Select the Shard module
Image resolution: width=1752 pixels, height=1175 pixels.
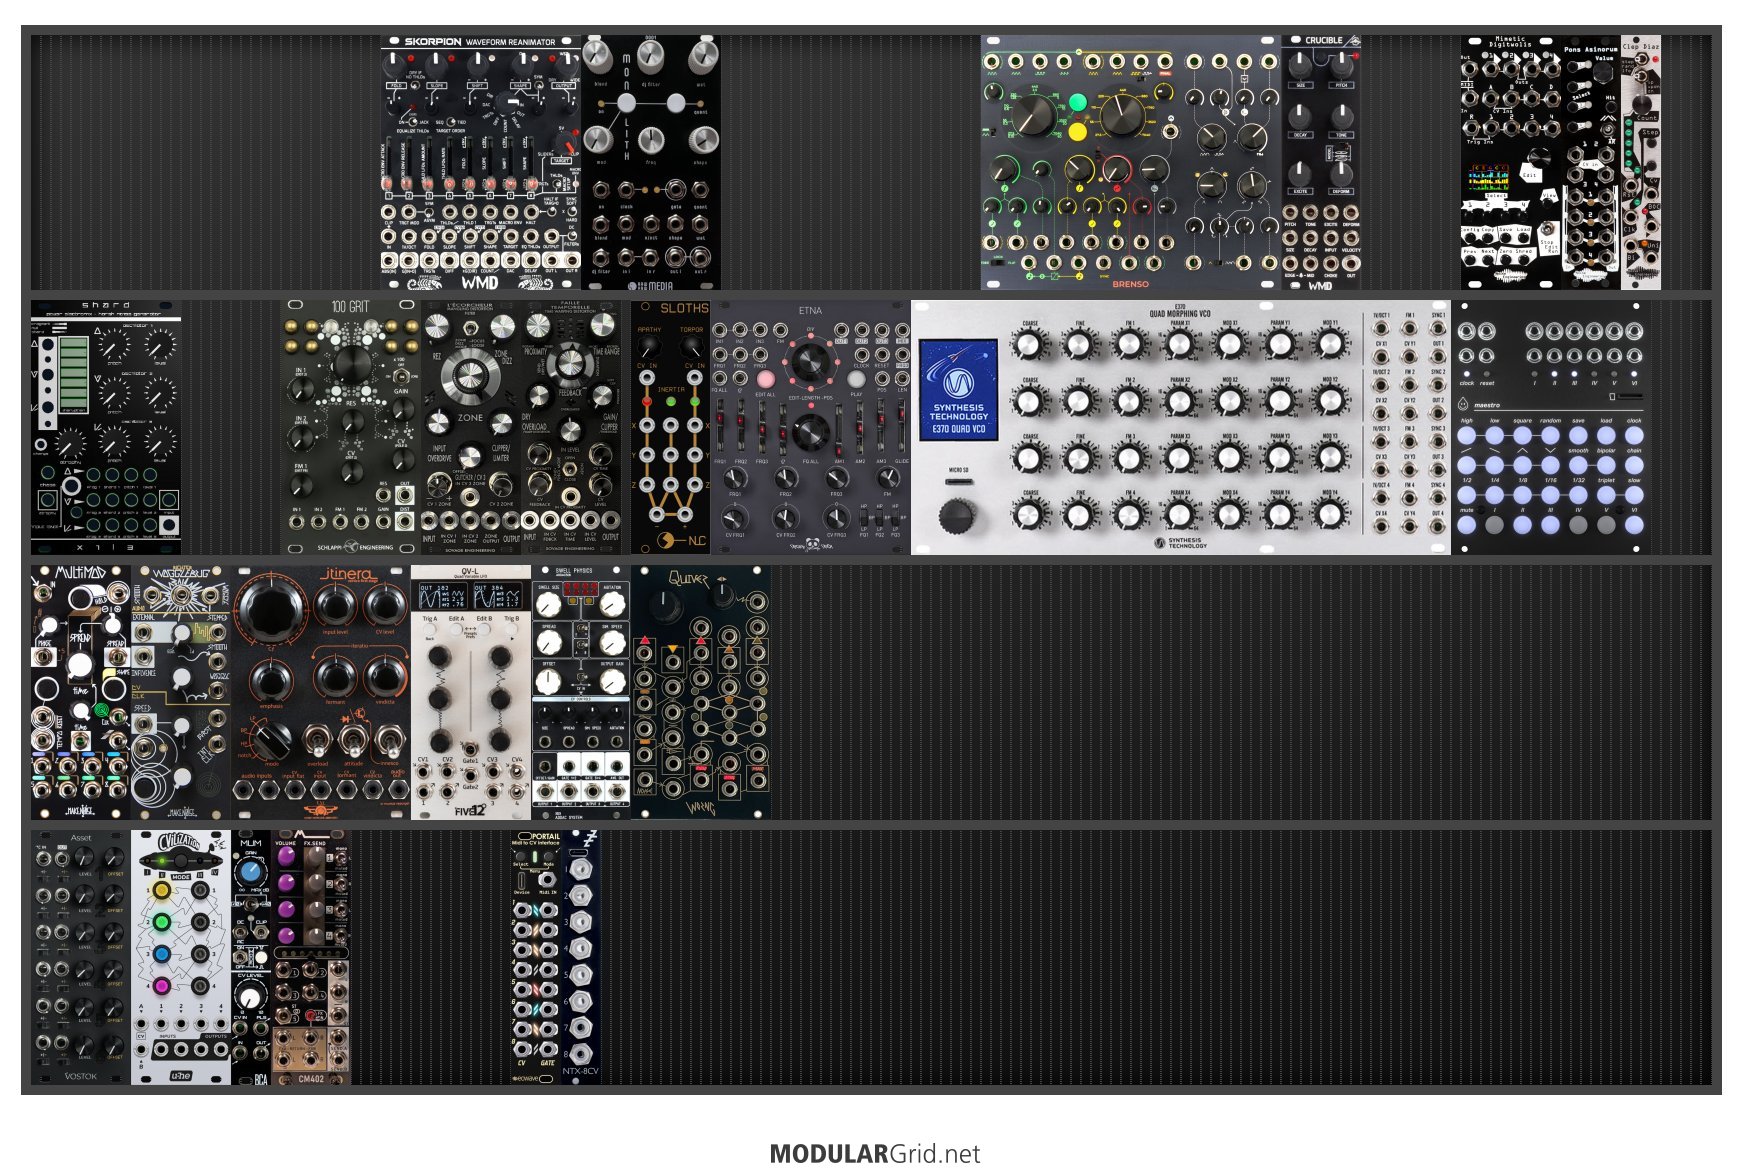pos(106,427)
